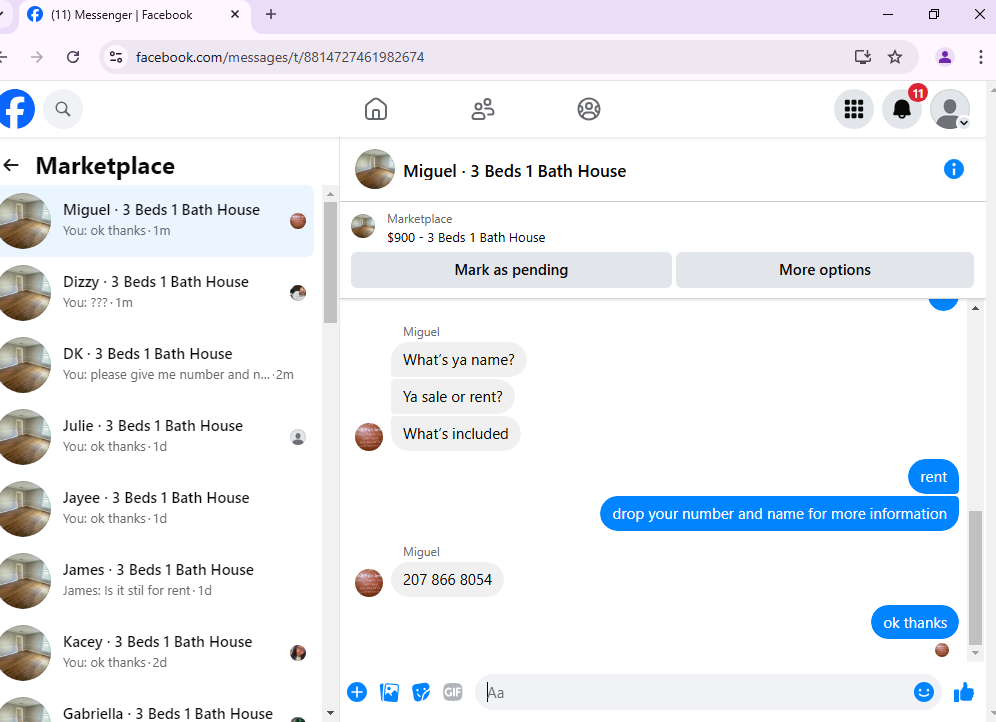
Task: Open the account profile avatar menu
Action: 950,109
